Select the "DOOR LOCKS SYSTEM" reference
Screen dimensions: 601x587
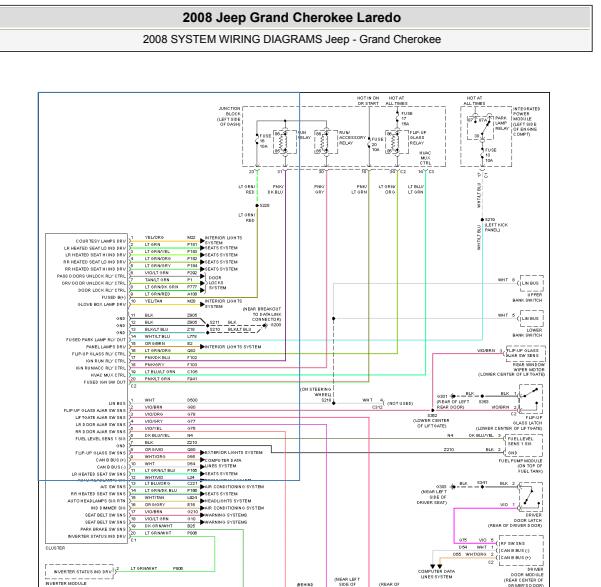[217, 283]
